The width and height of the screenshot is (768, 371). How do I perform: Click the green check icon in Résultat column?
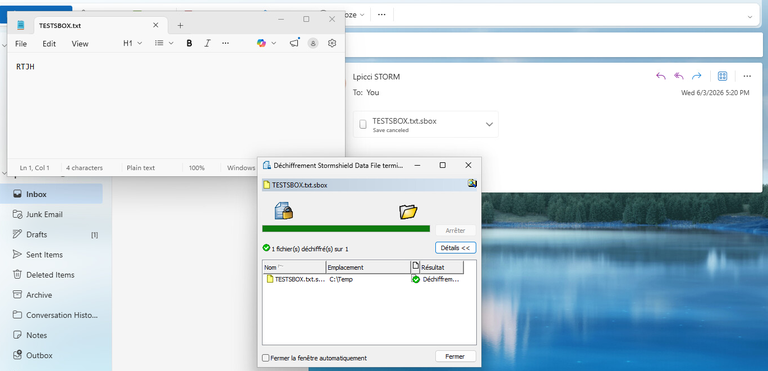416,279
